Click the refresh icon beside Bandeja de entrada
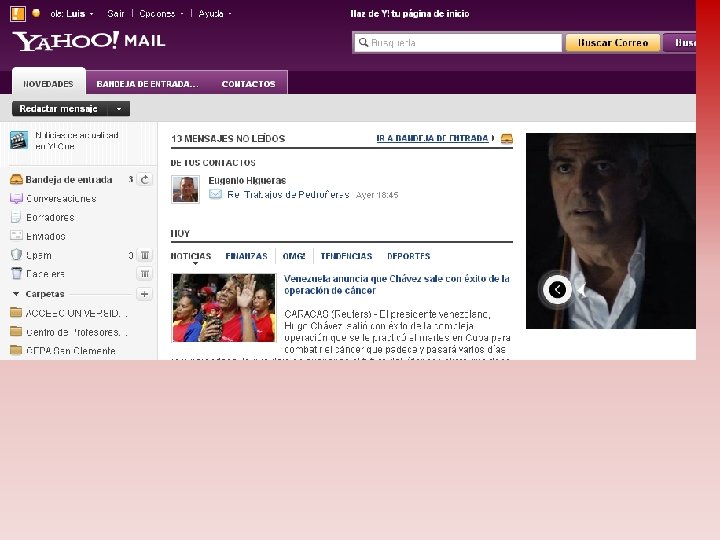The height and width of the screenshot is (540, 720). pyautogui.click(x=145, y=180)
